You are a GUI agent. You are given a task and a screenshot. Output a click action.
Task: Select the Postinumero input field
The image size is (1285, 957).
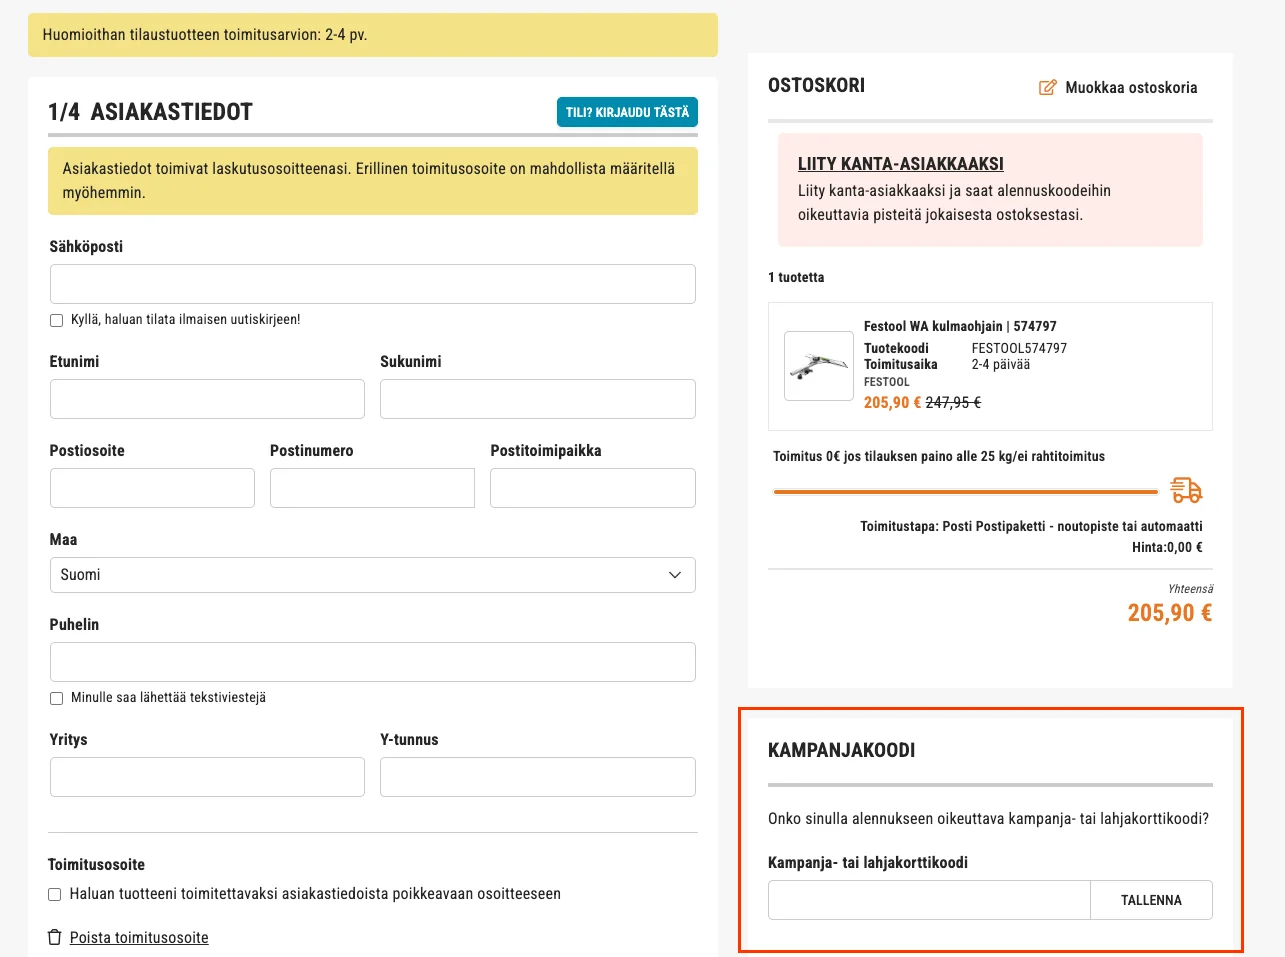click(372, 488)
